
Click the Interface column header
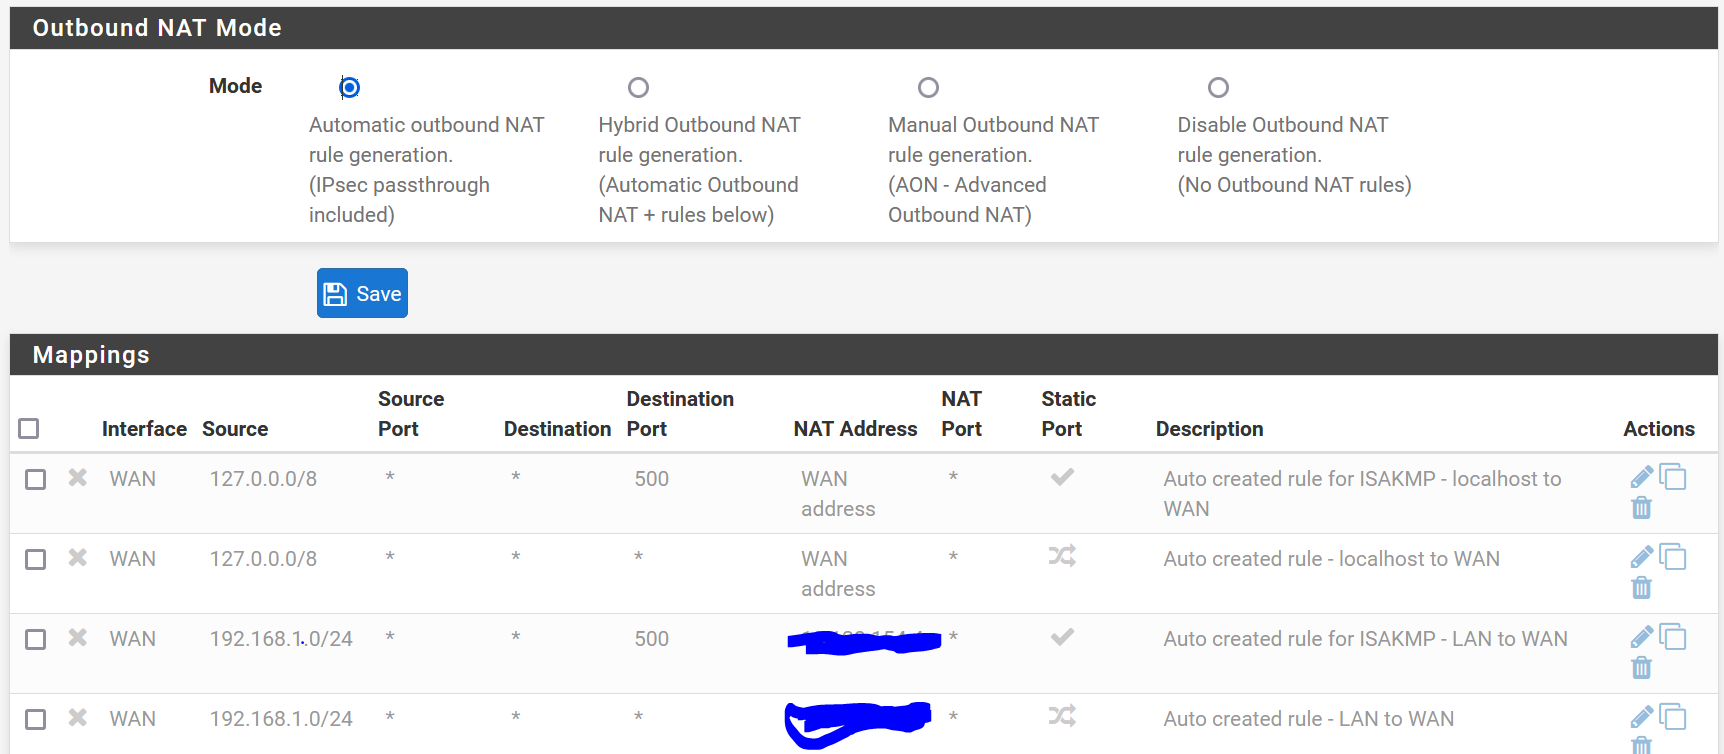click(x=144, y=429)
